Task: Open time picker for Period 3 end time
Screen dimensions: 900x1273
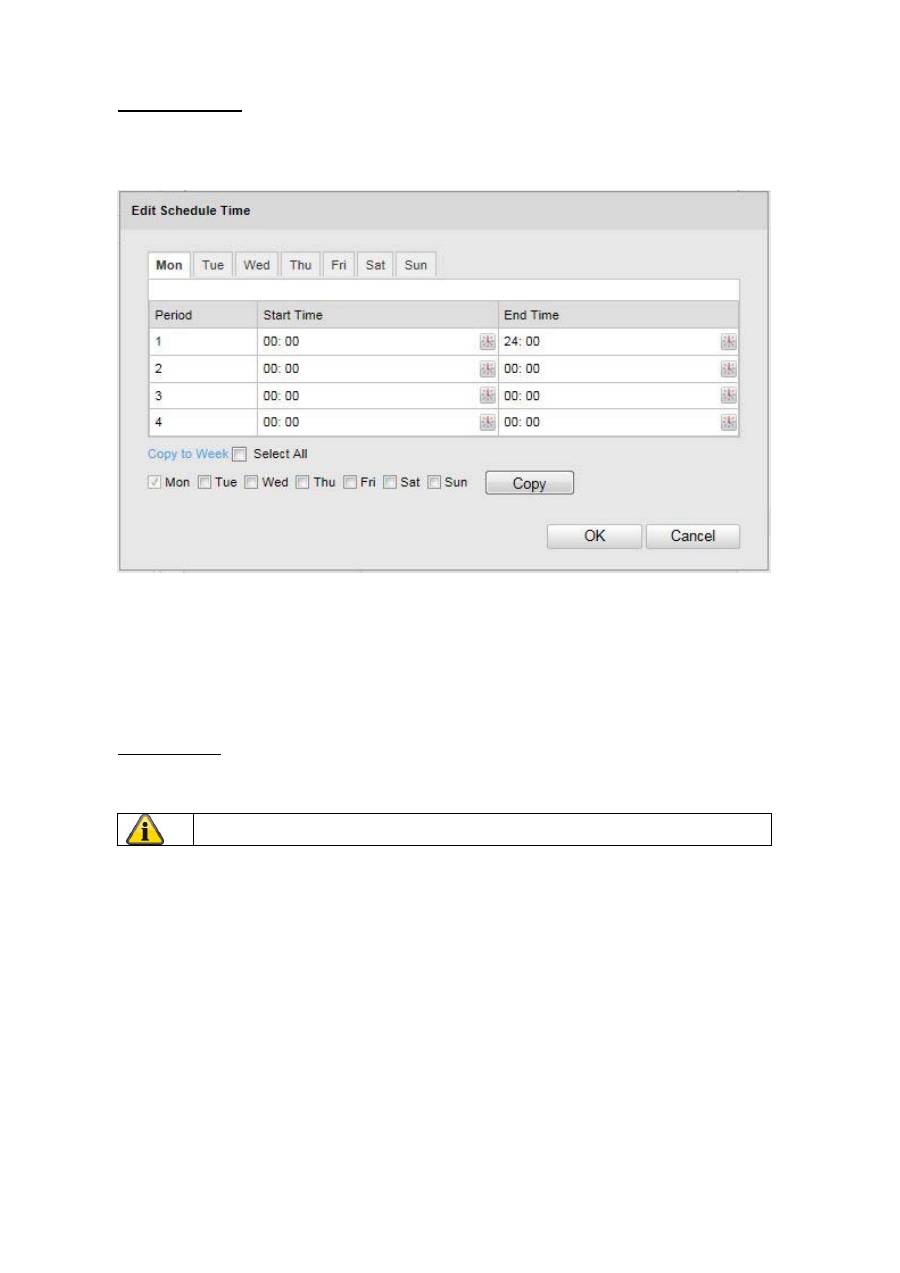Action: point(728,396)
